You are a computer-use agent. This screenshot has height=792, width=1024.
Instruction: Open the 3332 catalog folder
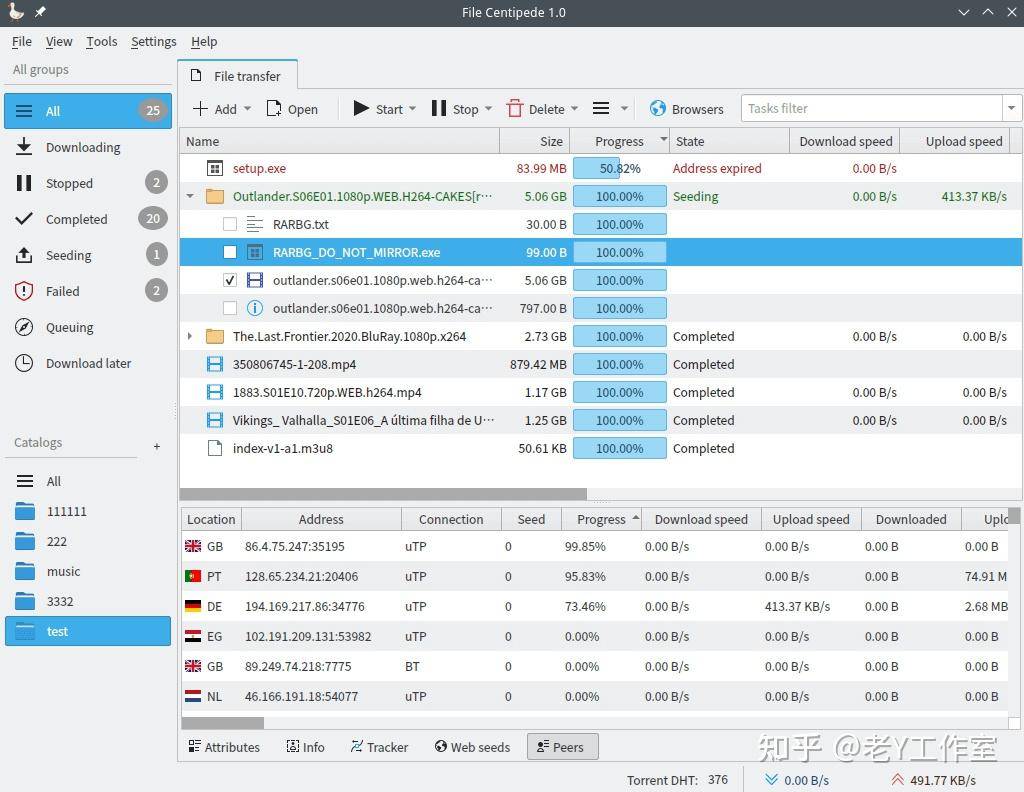88,601
